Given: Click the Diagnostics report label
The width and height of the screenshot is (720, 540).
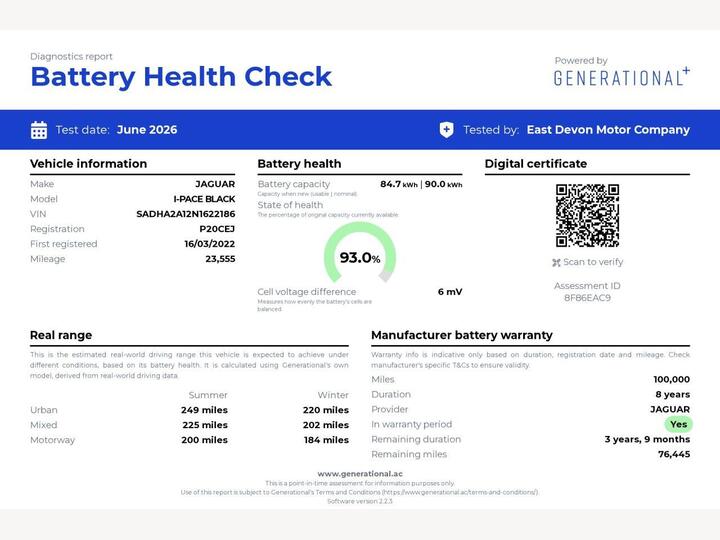Looking at the screenshot, I should (x=71, y=56).
